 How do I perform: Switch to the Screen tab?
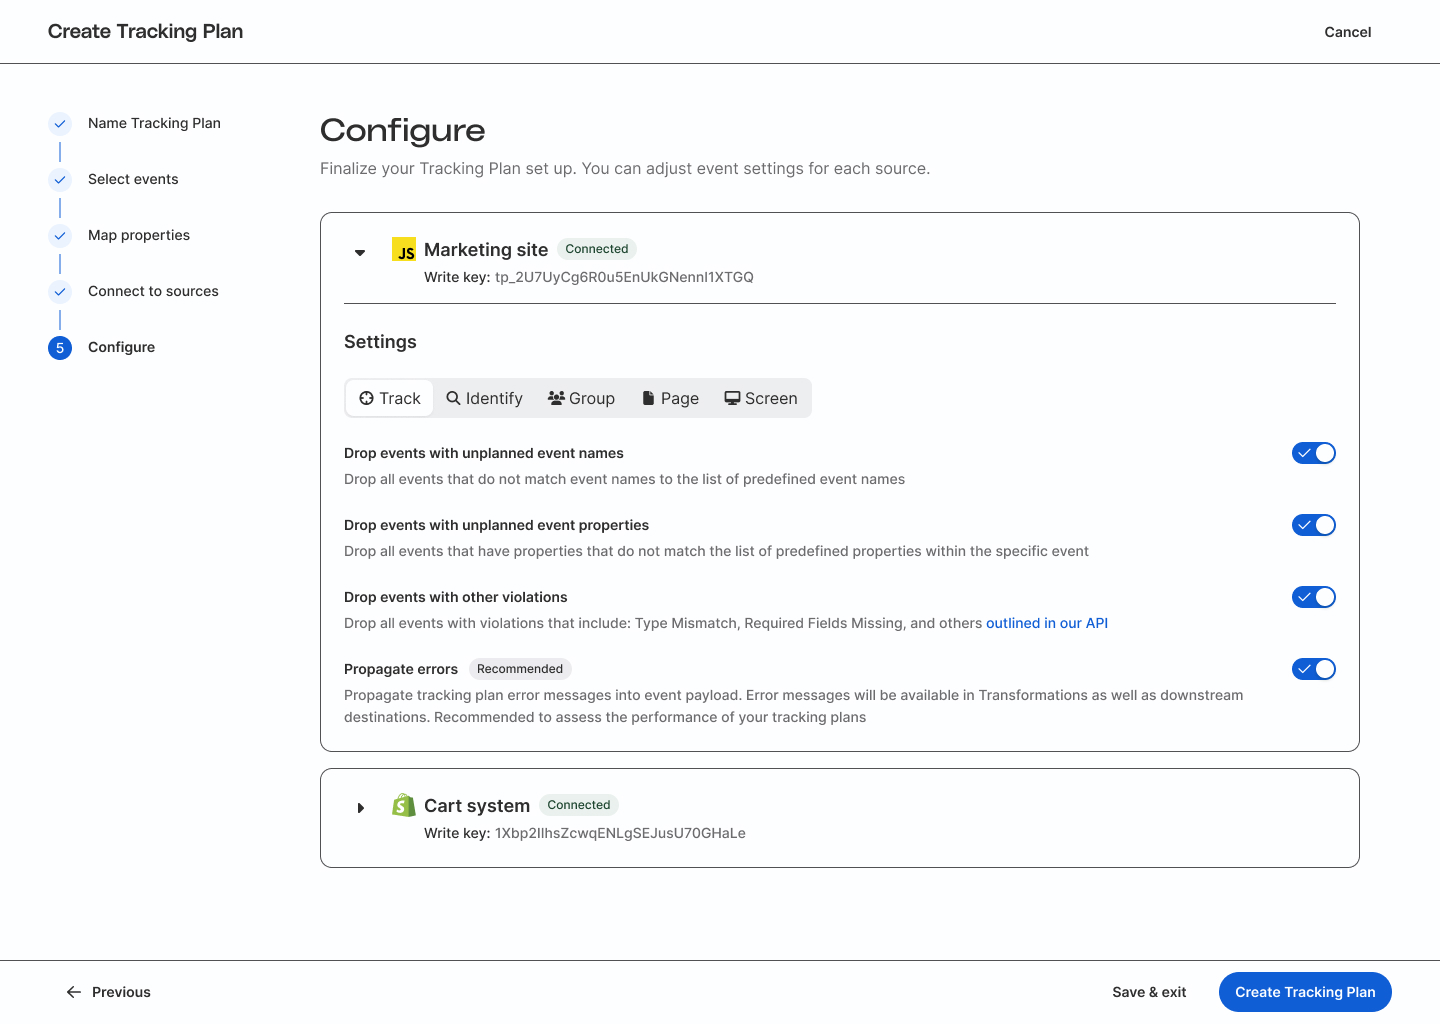click(x=760, y=397)
